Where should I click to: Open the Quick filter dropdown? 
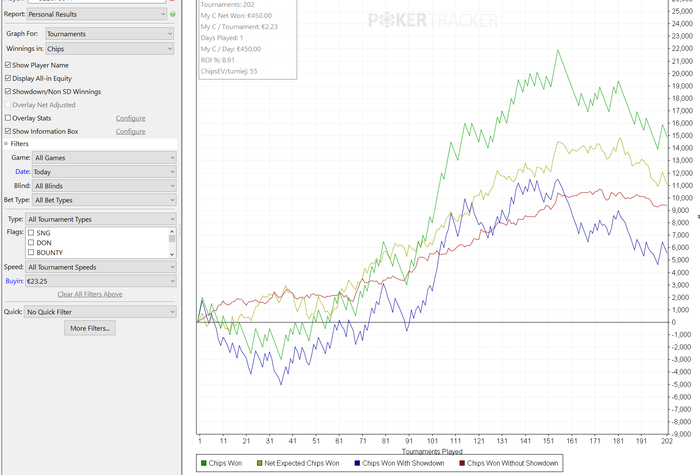(101, 312)
